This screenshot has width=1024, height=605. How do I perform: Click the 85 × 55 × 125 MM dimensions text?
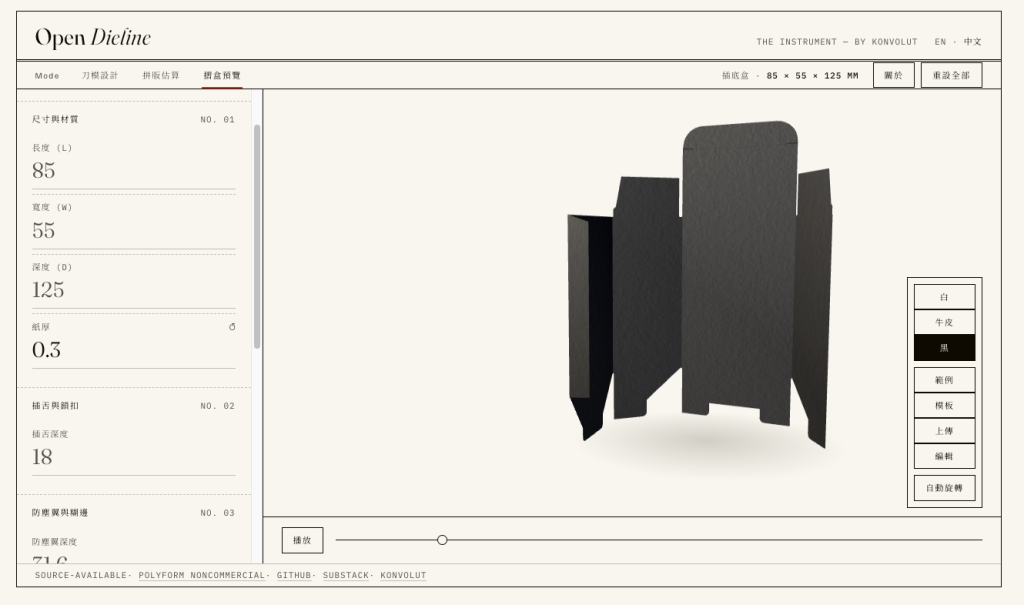pos(812,76)
